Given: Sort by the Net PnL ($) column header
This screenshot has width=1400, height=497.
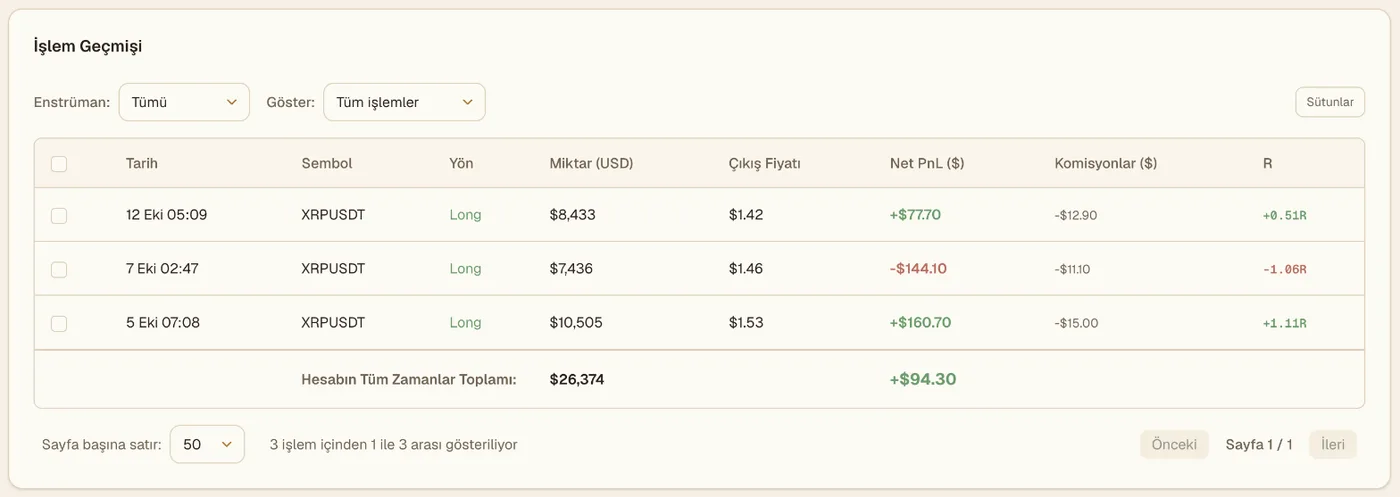Looking at the screenshot, I should [x=927, y=163].
